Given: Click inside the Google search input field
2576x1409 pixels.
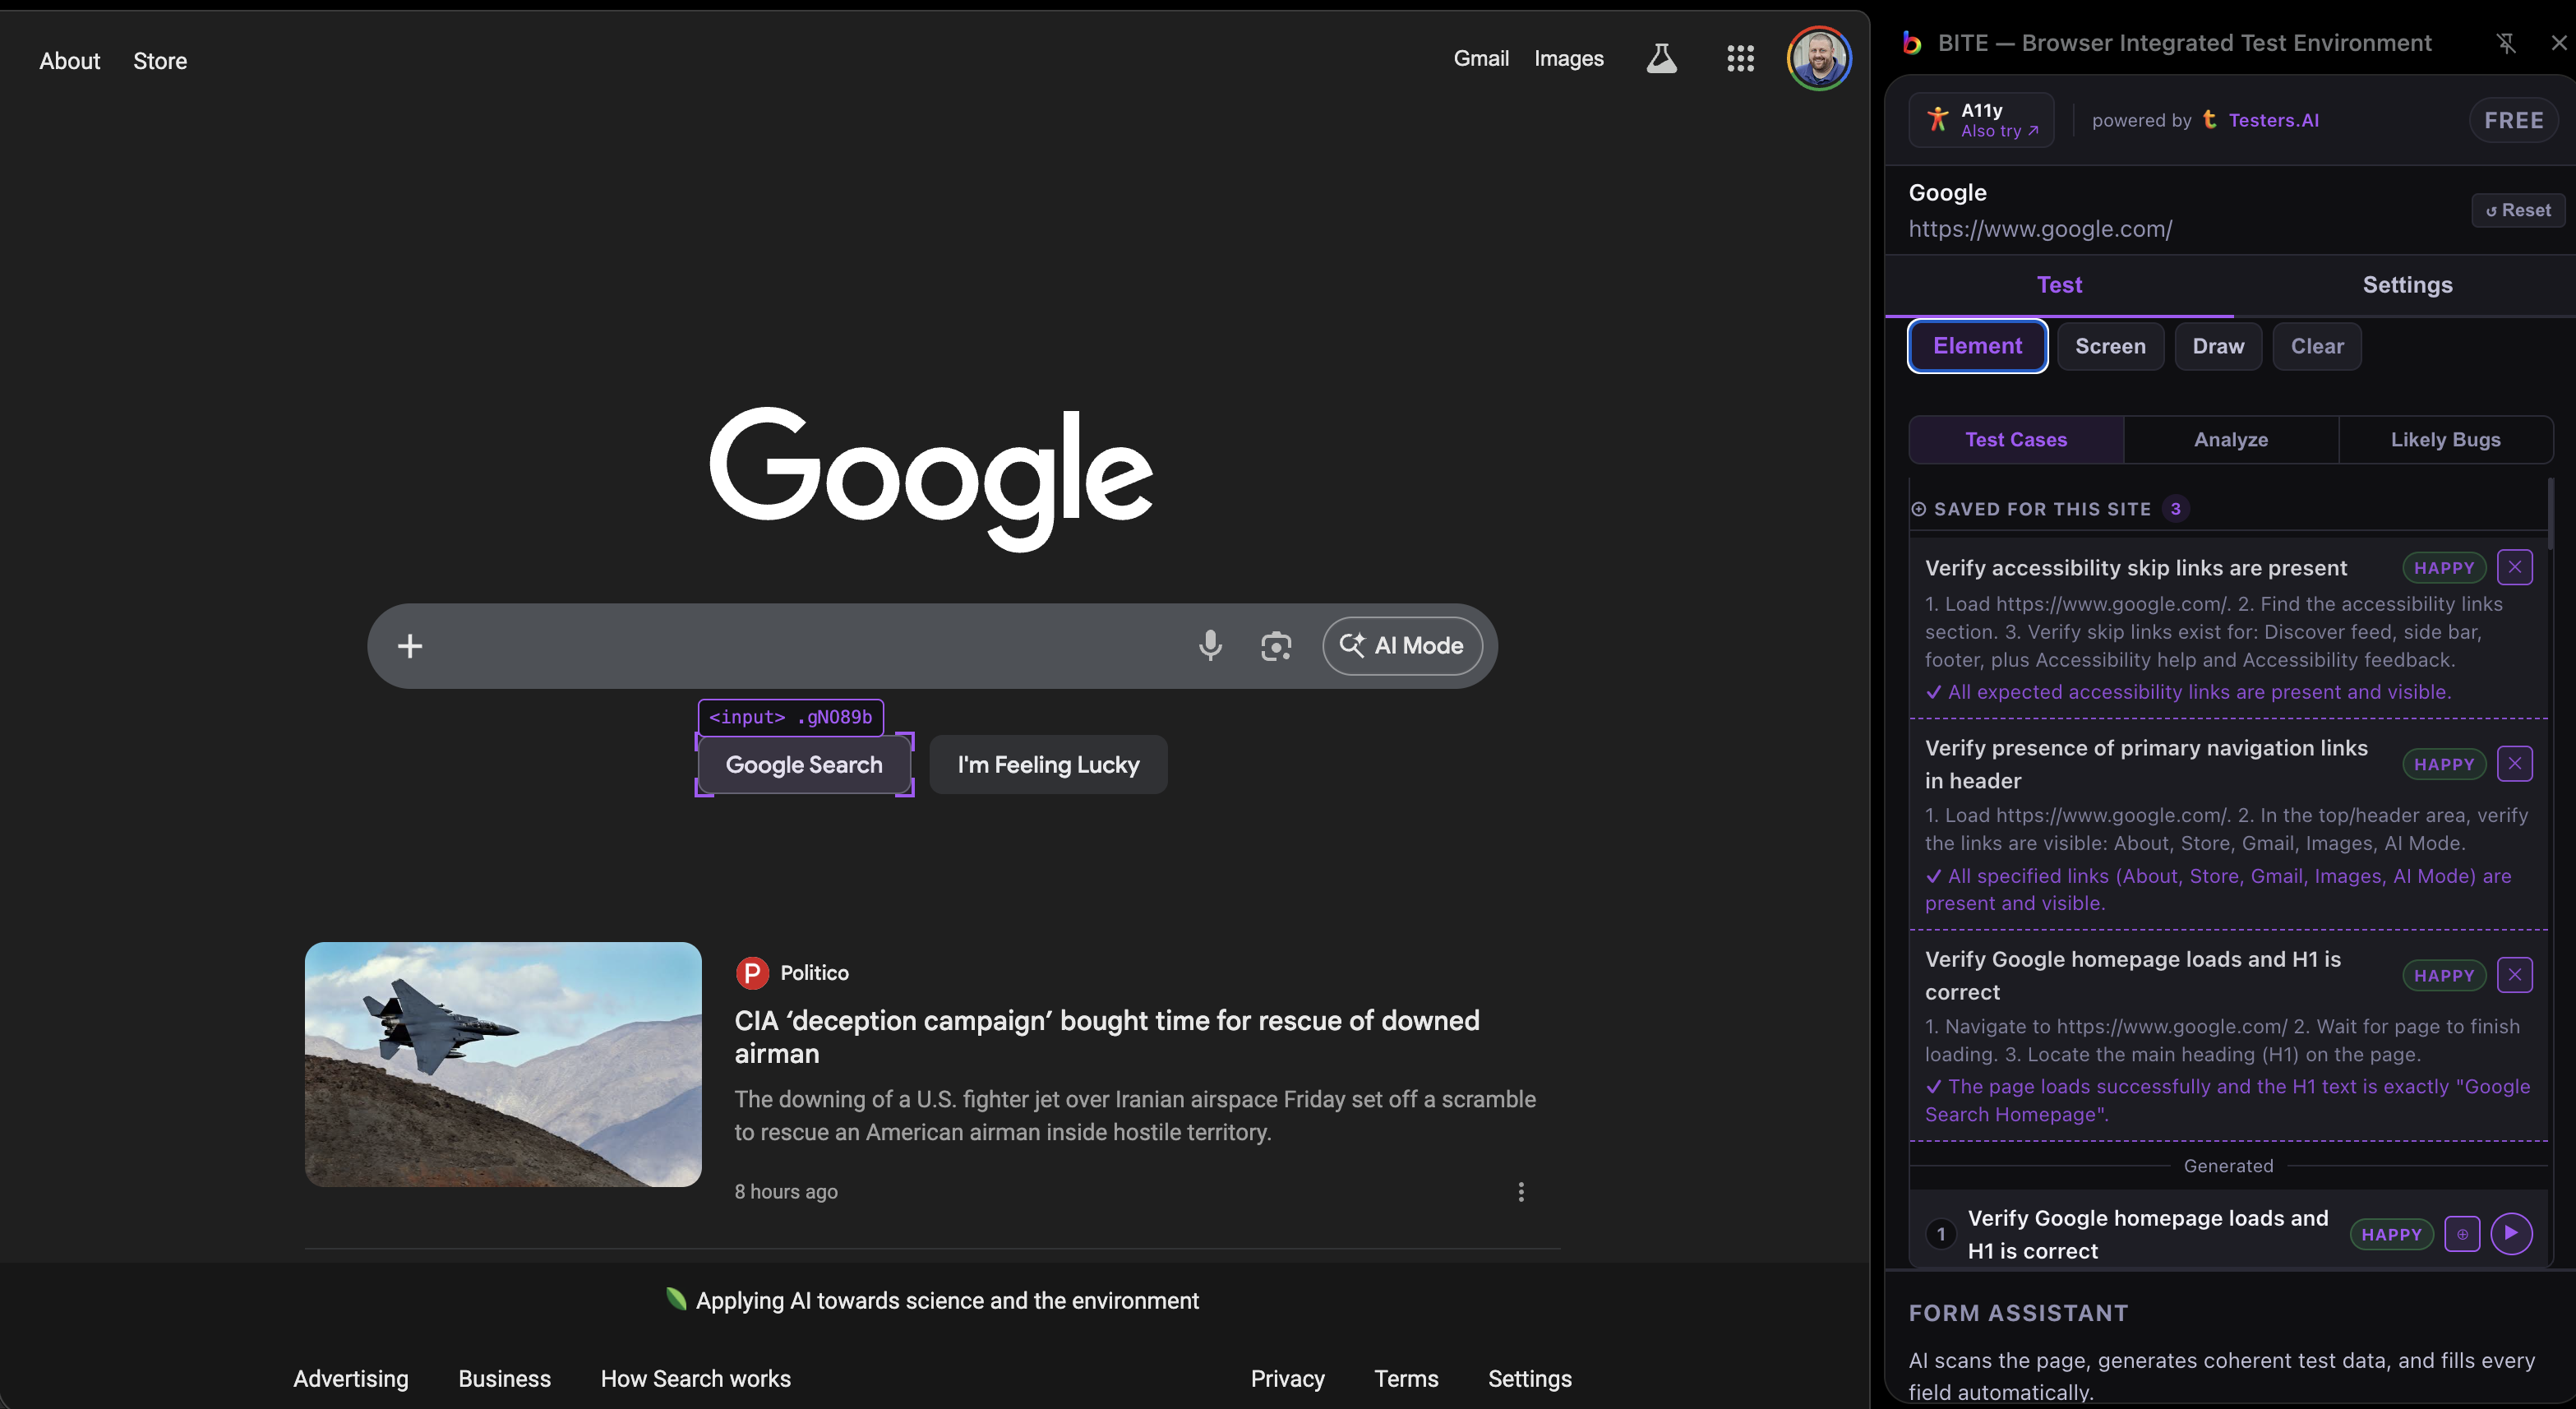Looking at the screenshot, I should (x=800, y=646).
